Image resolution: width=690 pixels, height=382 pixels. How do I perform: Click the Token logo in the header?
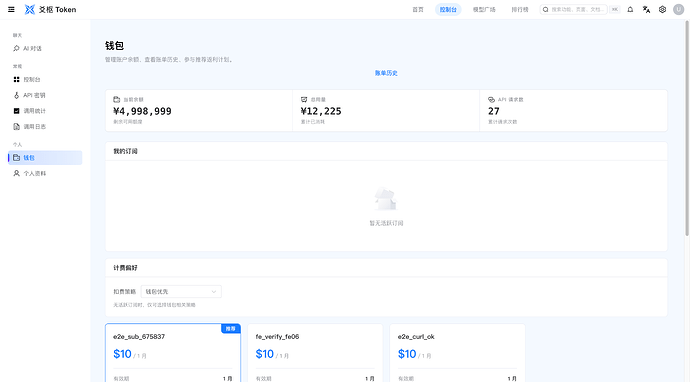coord(50,9)
